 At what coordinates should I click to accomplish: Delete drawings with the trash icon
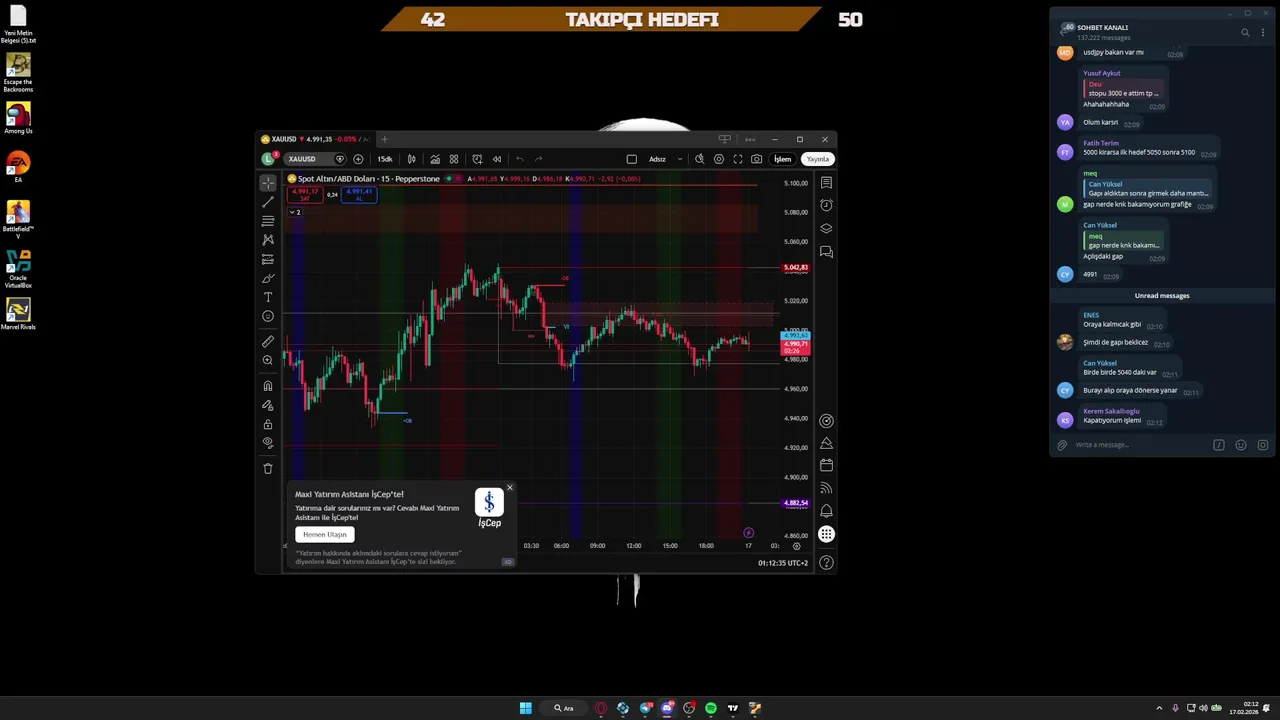[268, 468]
